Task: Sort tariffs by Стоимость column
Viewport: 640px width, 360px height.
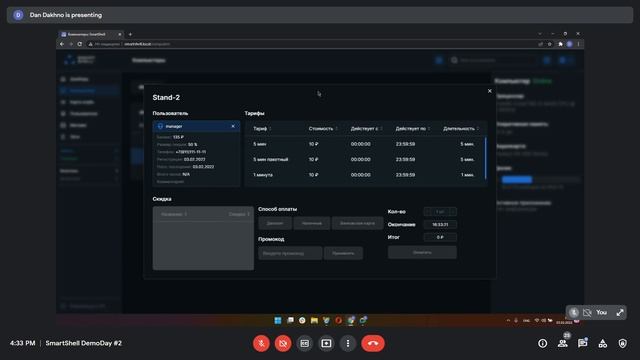Action: pos(323,129)
